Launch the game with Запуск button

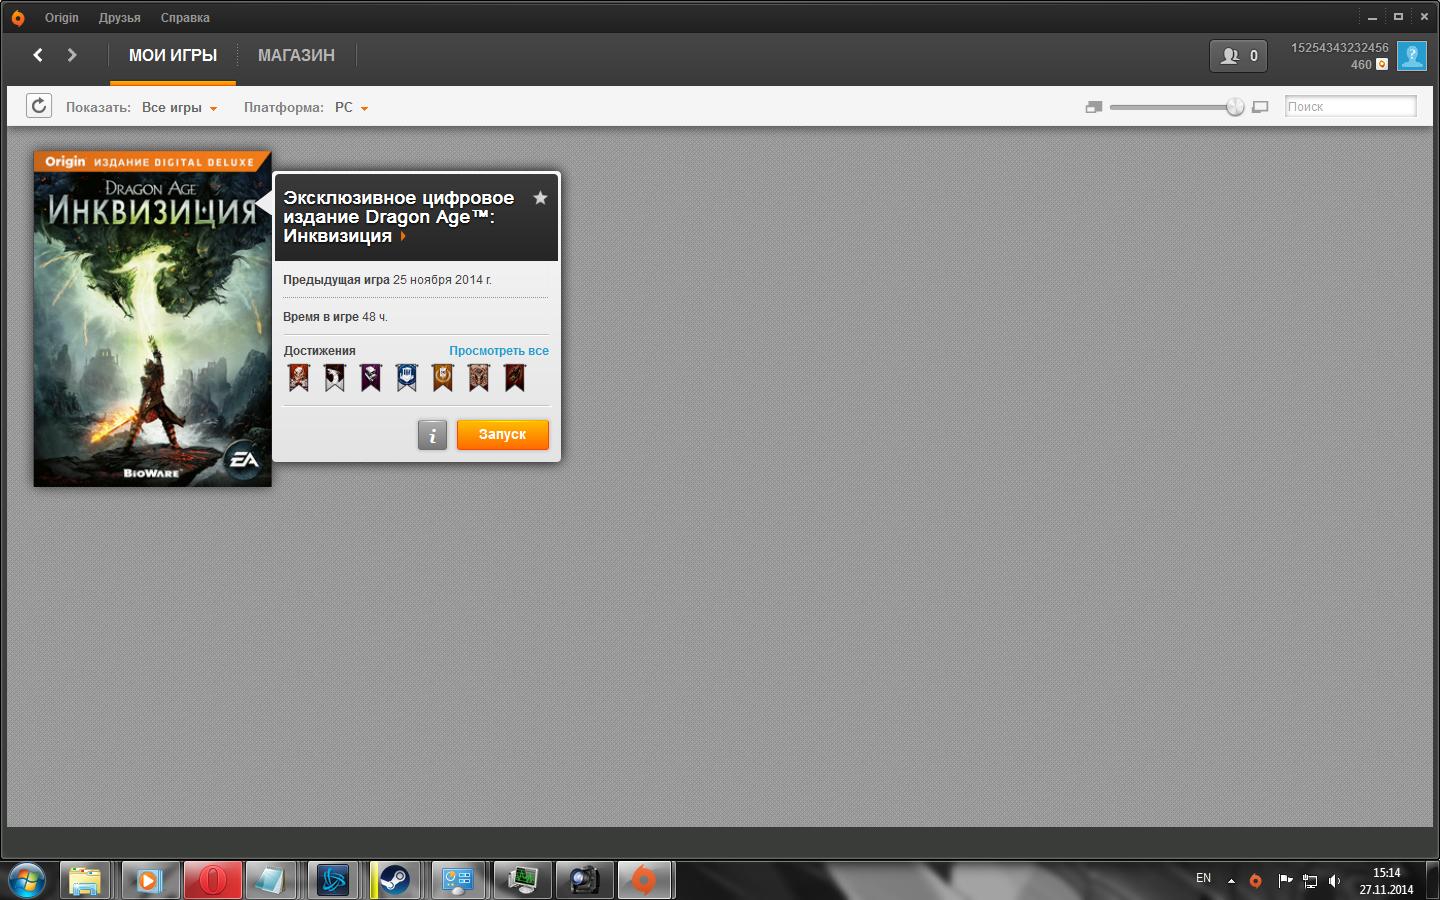[502, 434]
